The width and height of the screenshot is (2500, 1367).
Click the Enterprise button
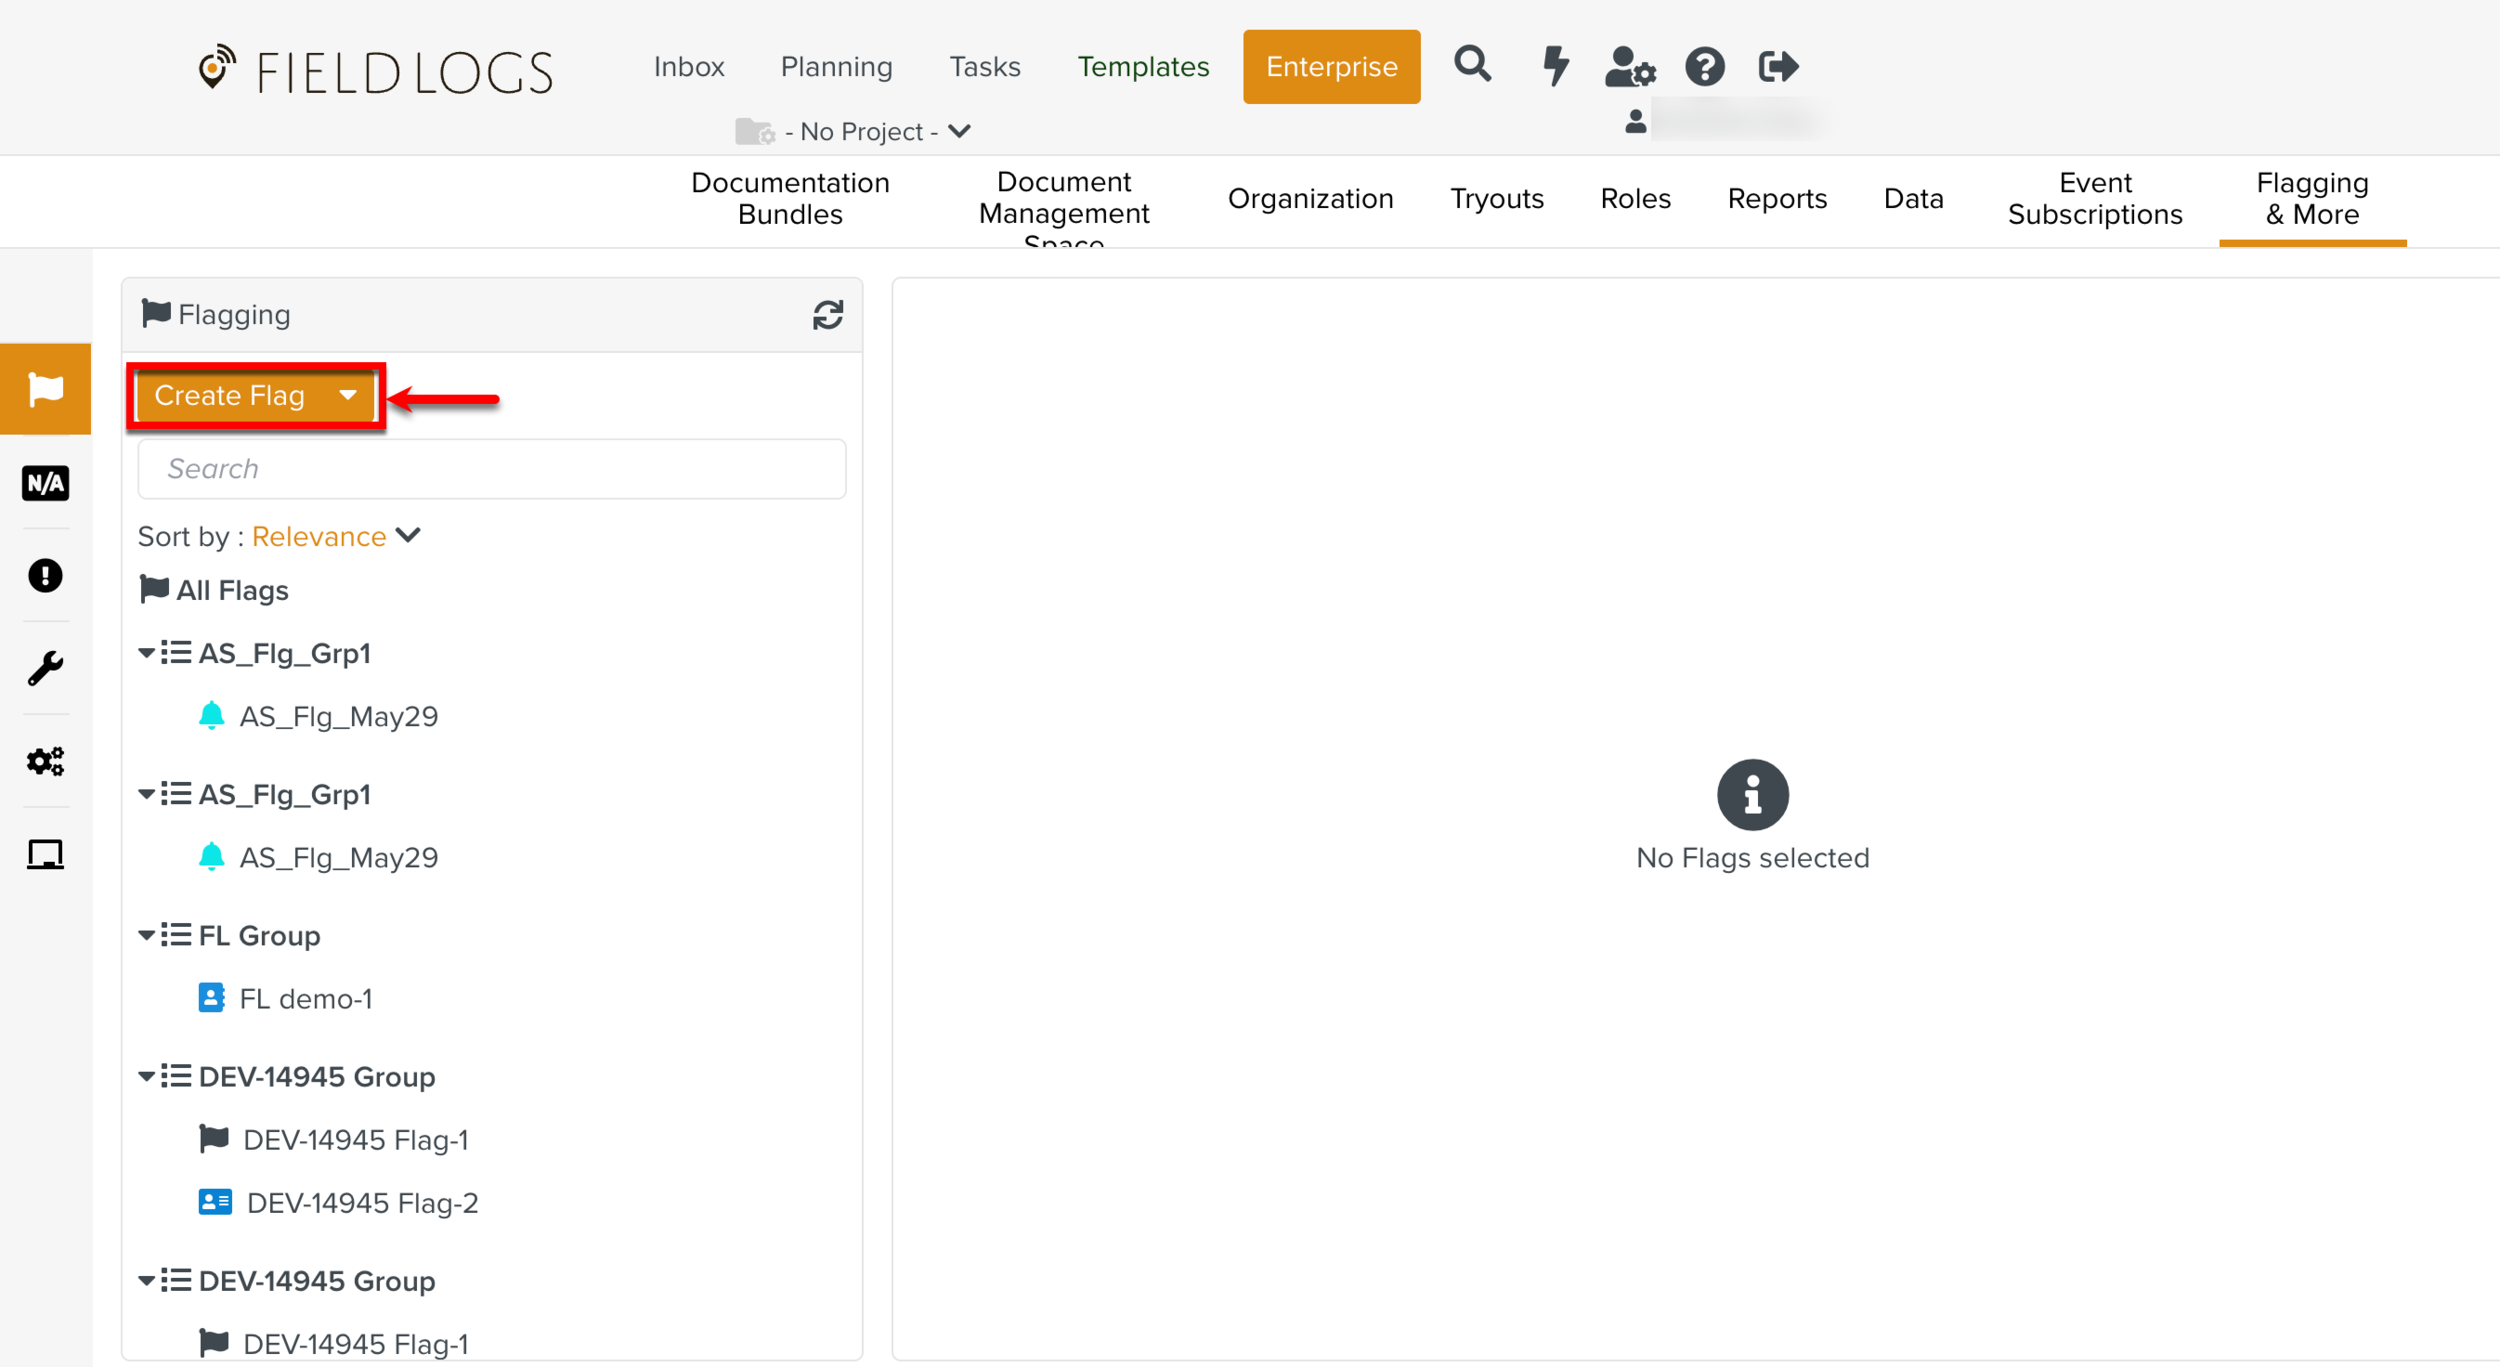pos(1331,67)
